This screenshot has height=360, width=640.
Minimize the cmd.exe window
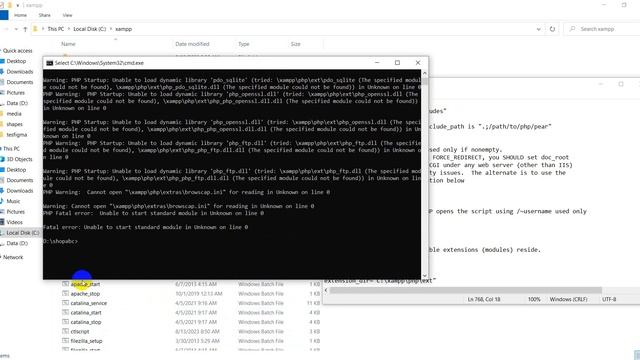tap(377, 62)
